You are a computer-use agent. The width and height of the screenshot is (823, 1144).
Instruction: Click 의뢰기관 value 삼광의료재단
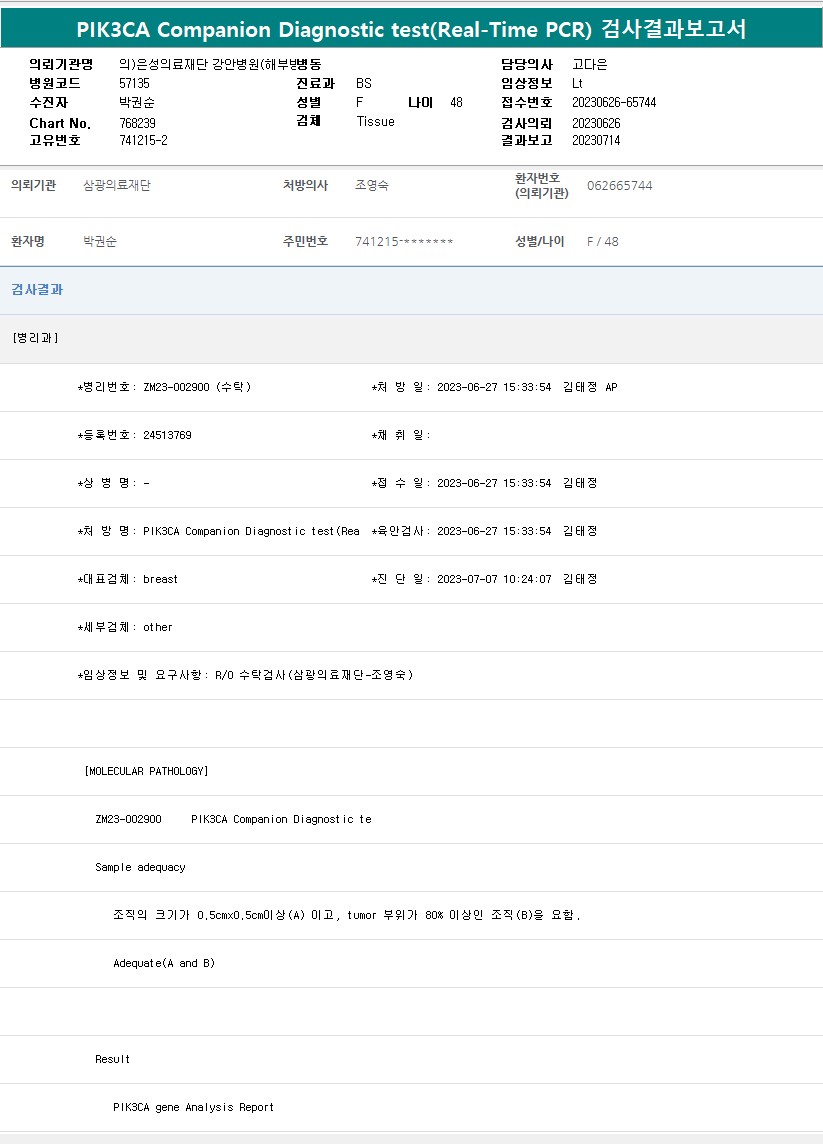tap(117, 185)
